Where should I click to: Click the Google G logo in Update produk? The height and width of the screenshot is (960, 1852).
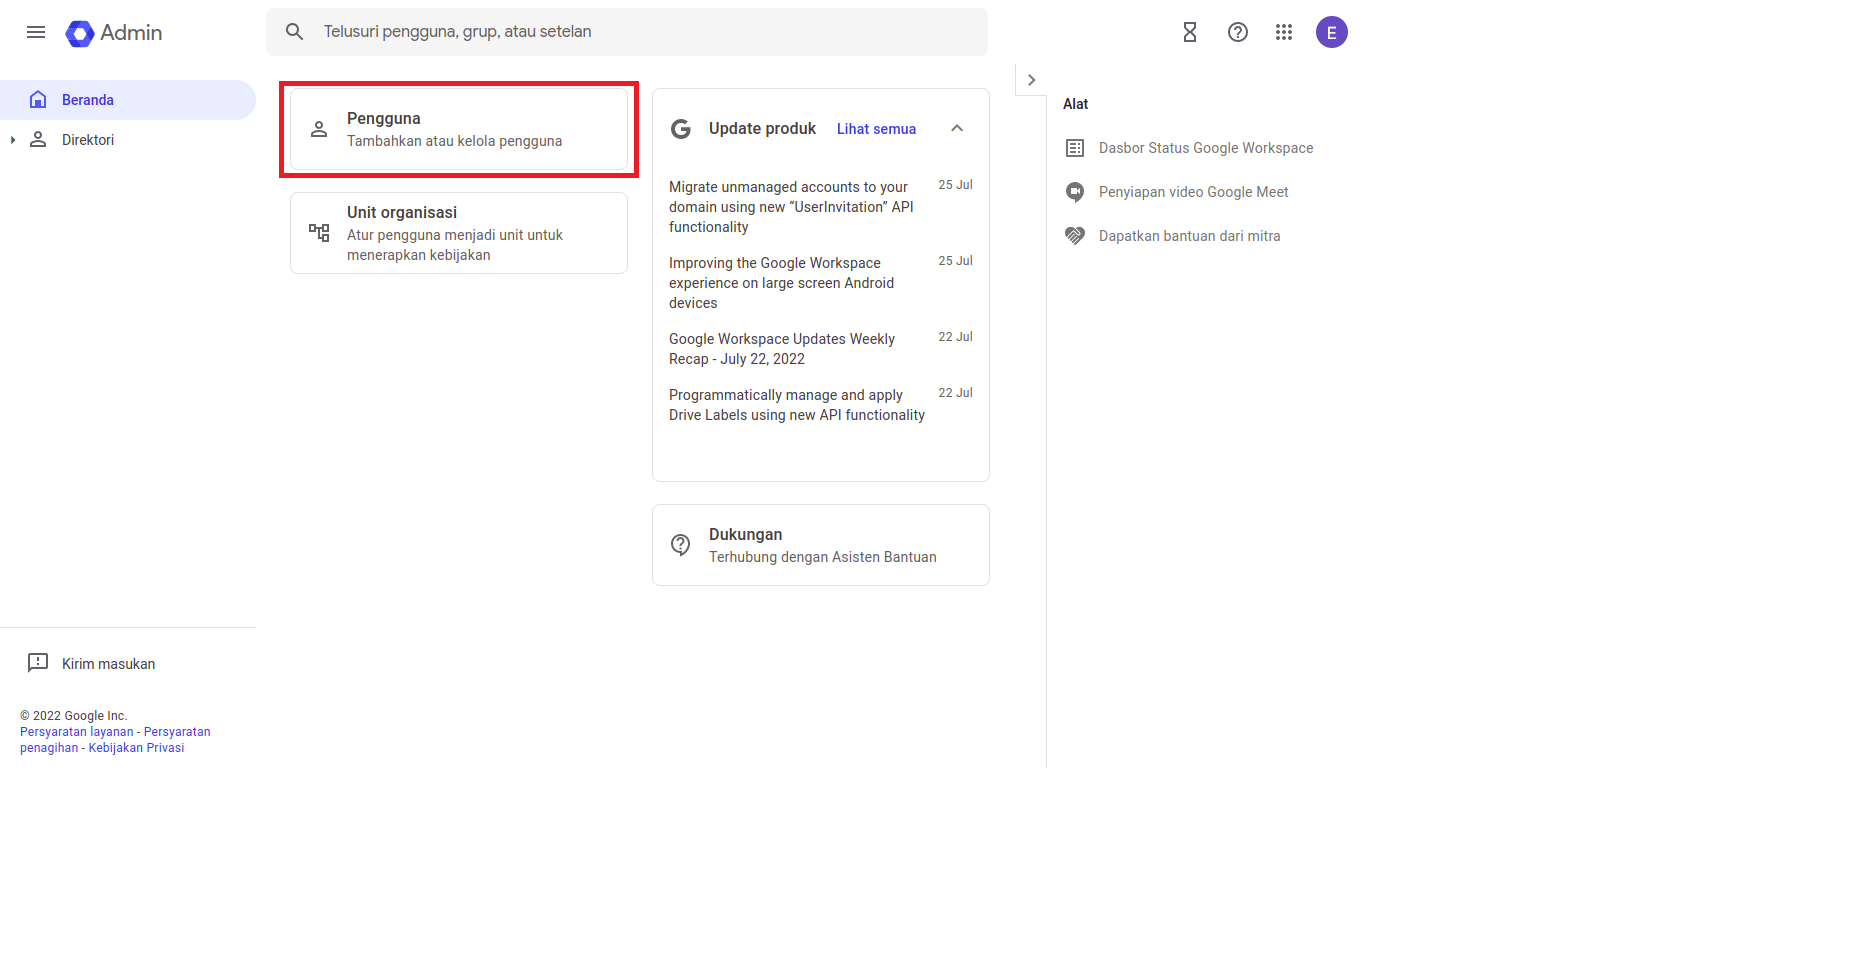point(681,129)
